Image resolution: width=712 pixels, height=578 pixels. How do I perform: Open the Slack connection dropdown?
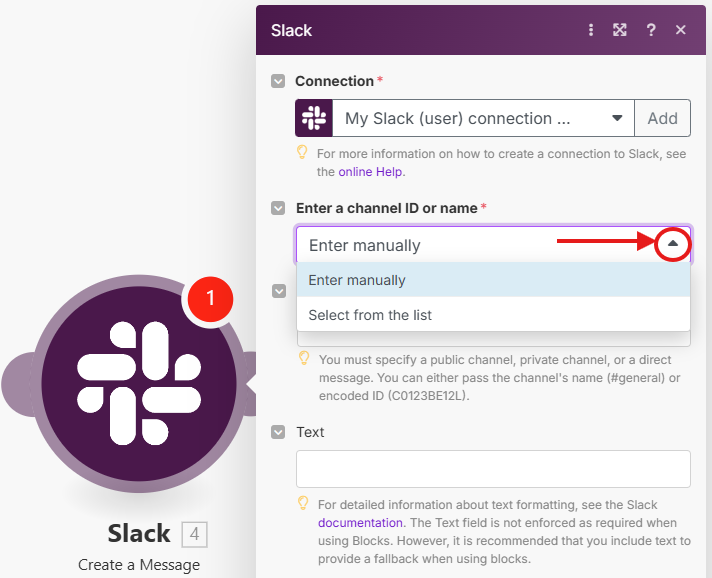[482, 118]
